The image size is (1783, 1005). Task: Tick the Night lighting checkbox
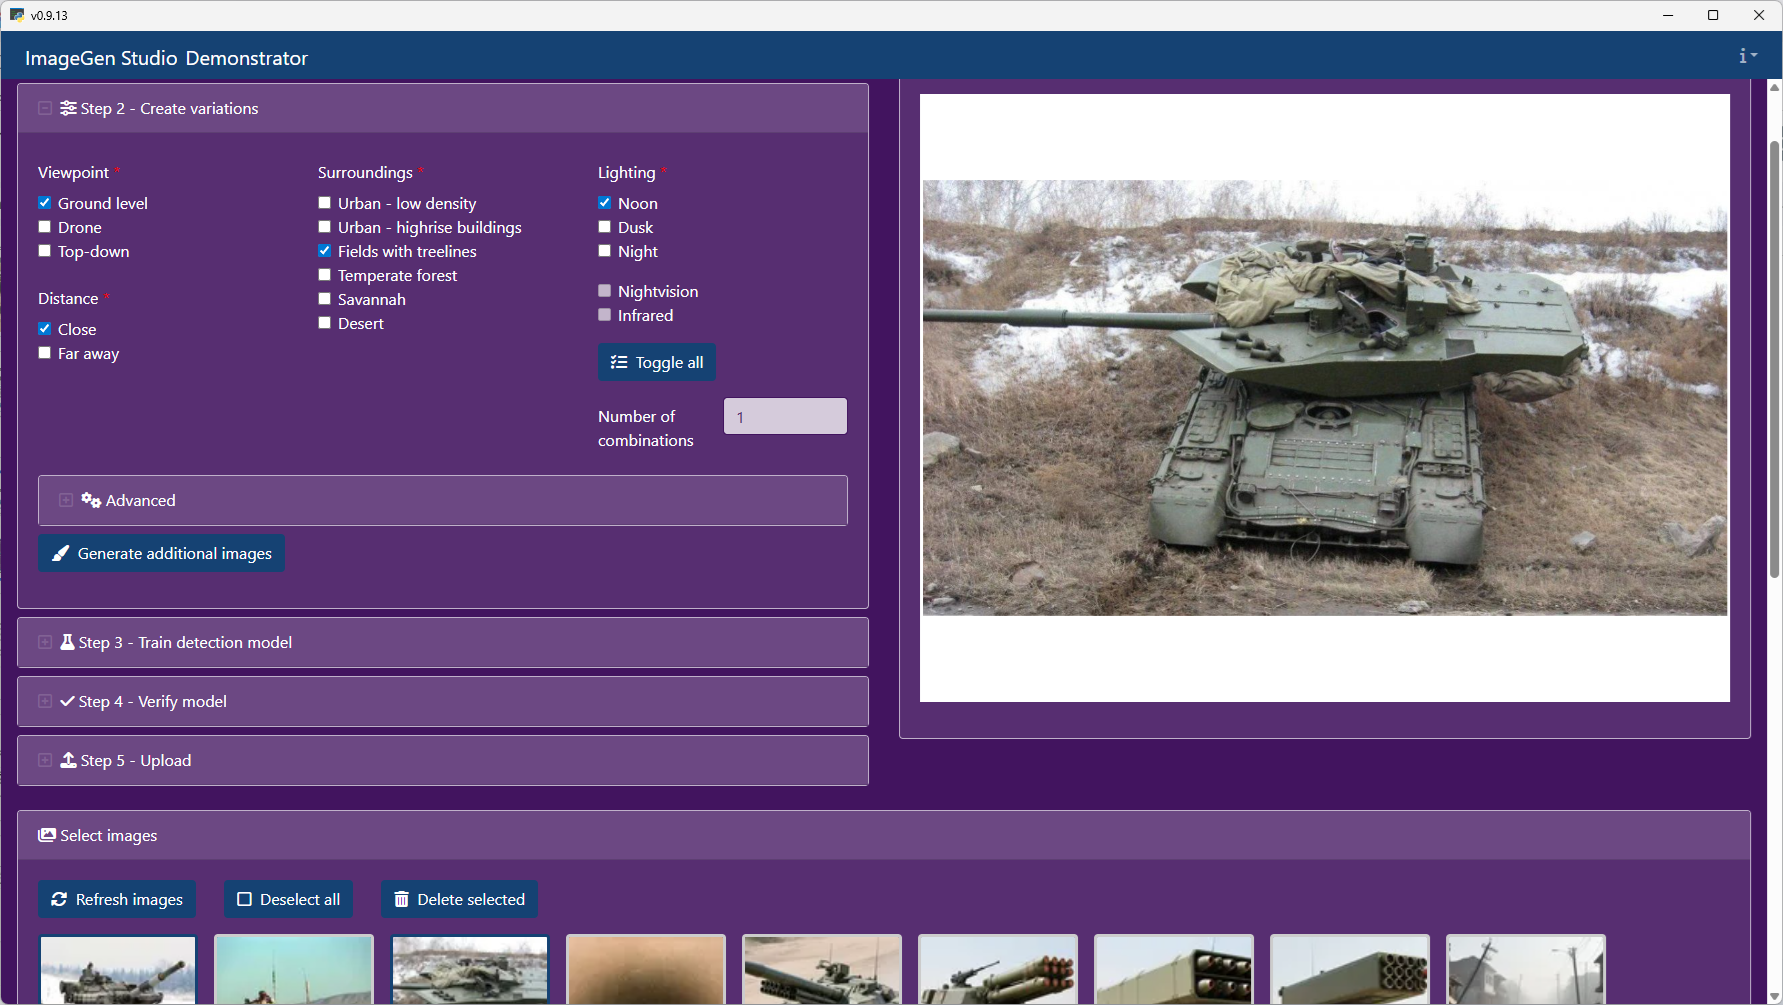click(x=605, y=251)
